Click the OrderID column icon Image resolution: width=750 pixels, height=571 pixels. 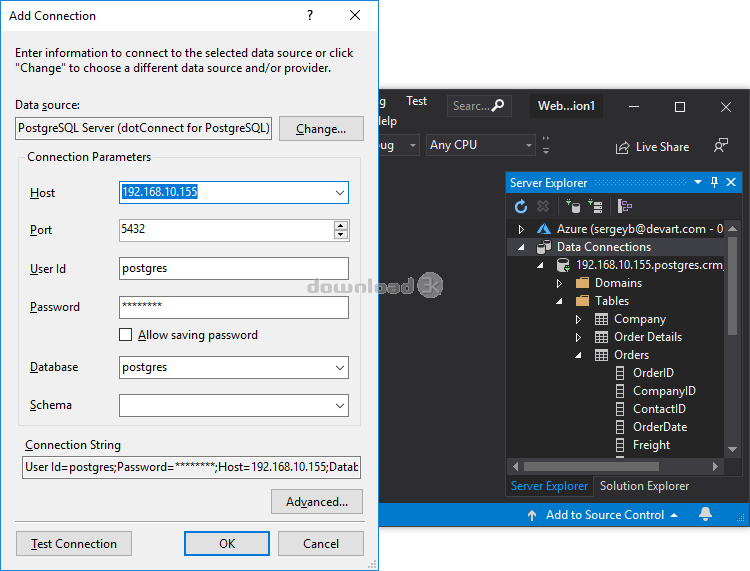(620, 373)
